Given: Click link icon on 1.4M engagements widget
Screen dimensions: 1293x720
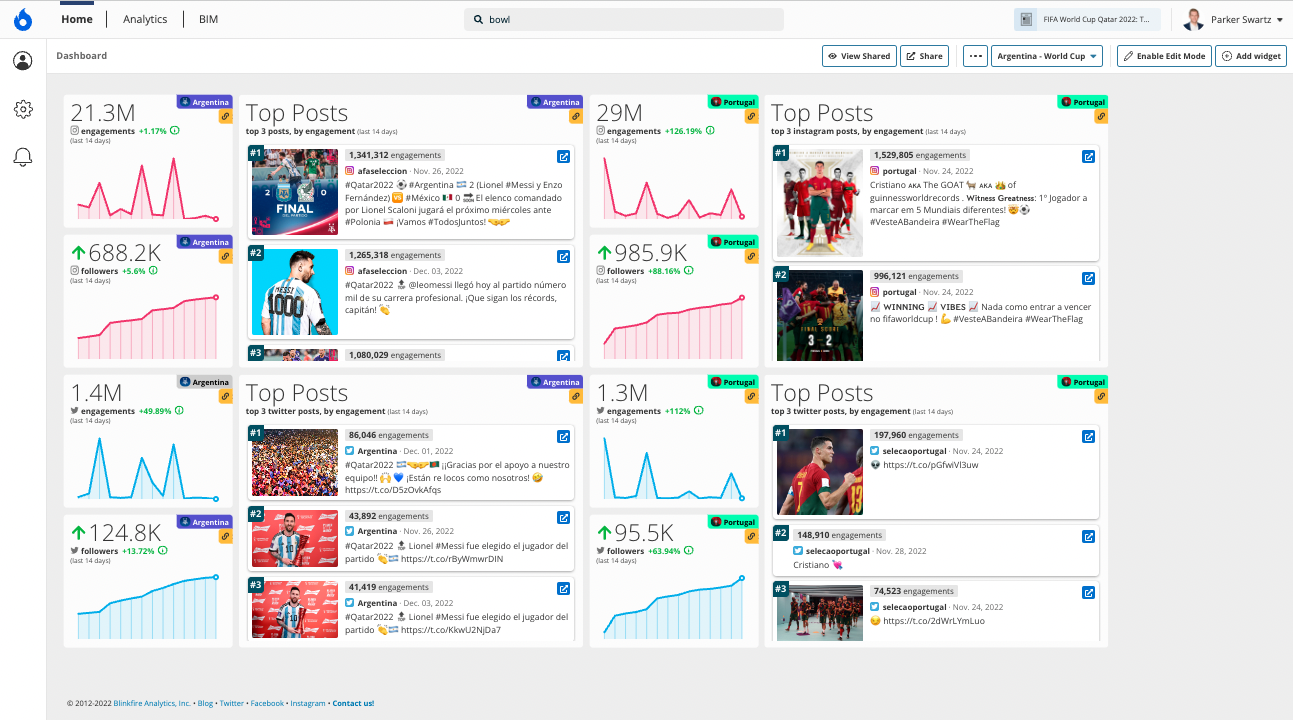Looking at the screenshot, I should 226,396.
